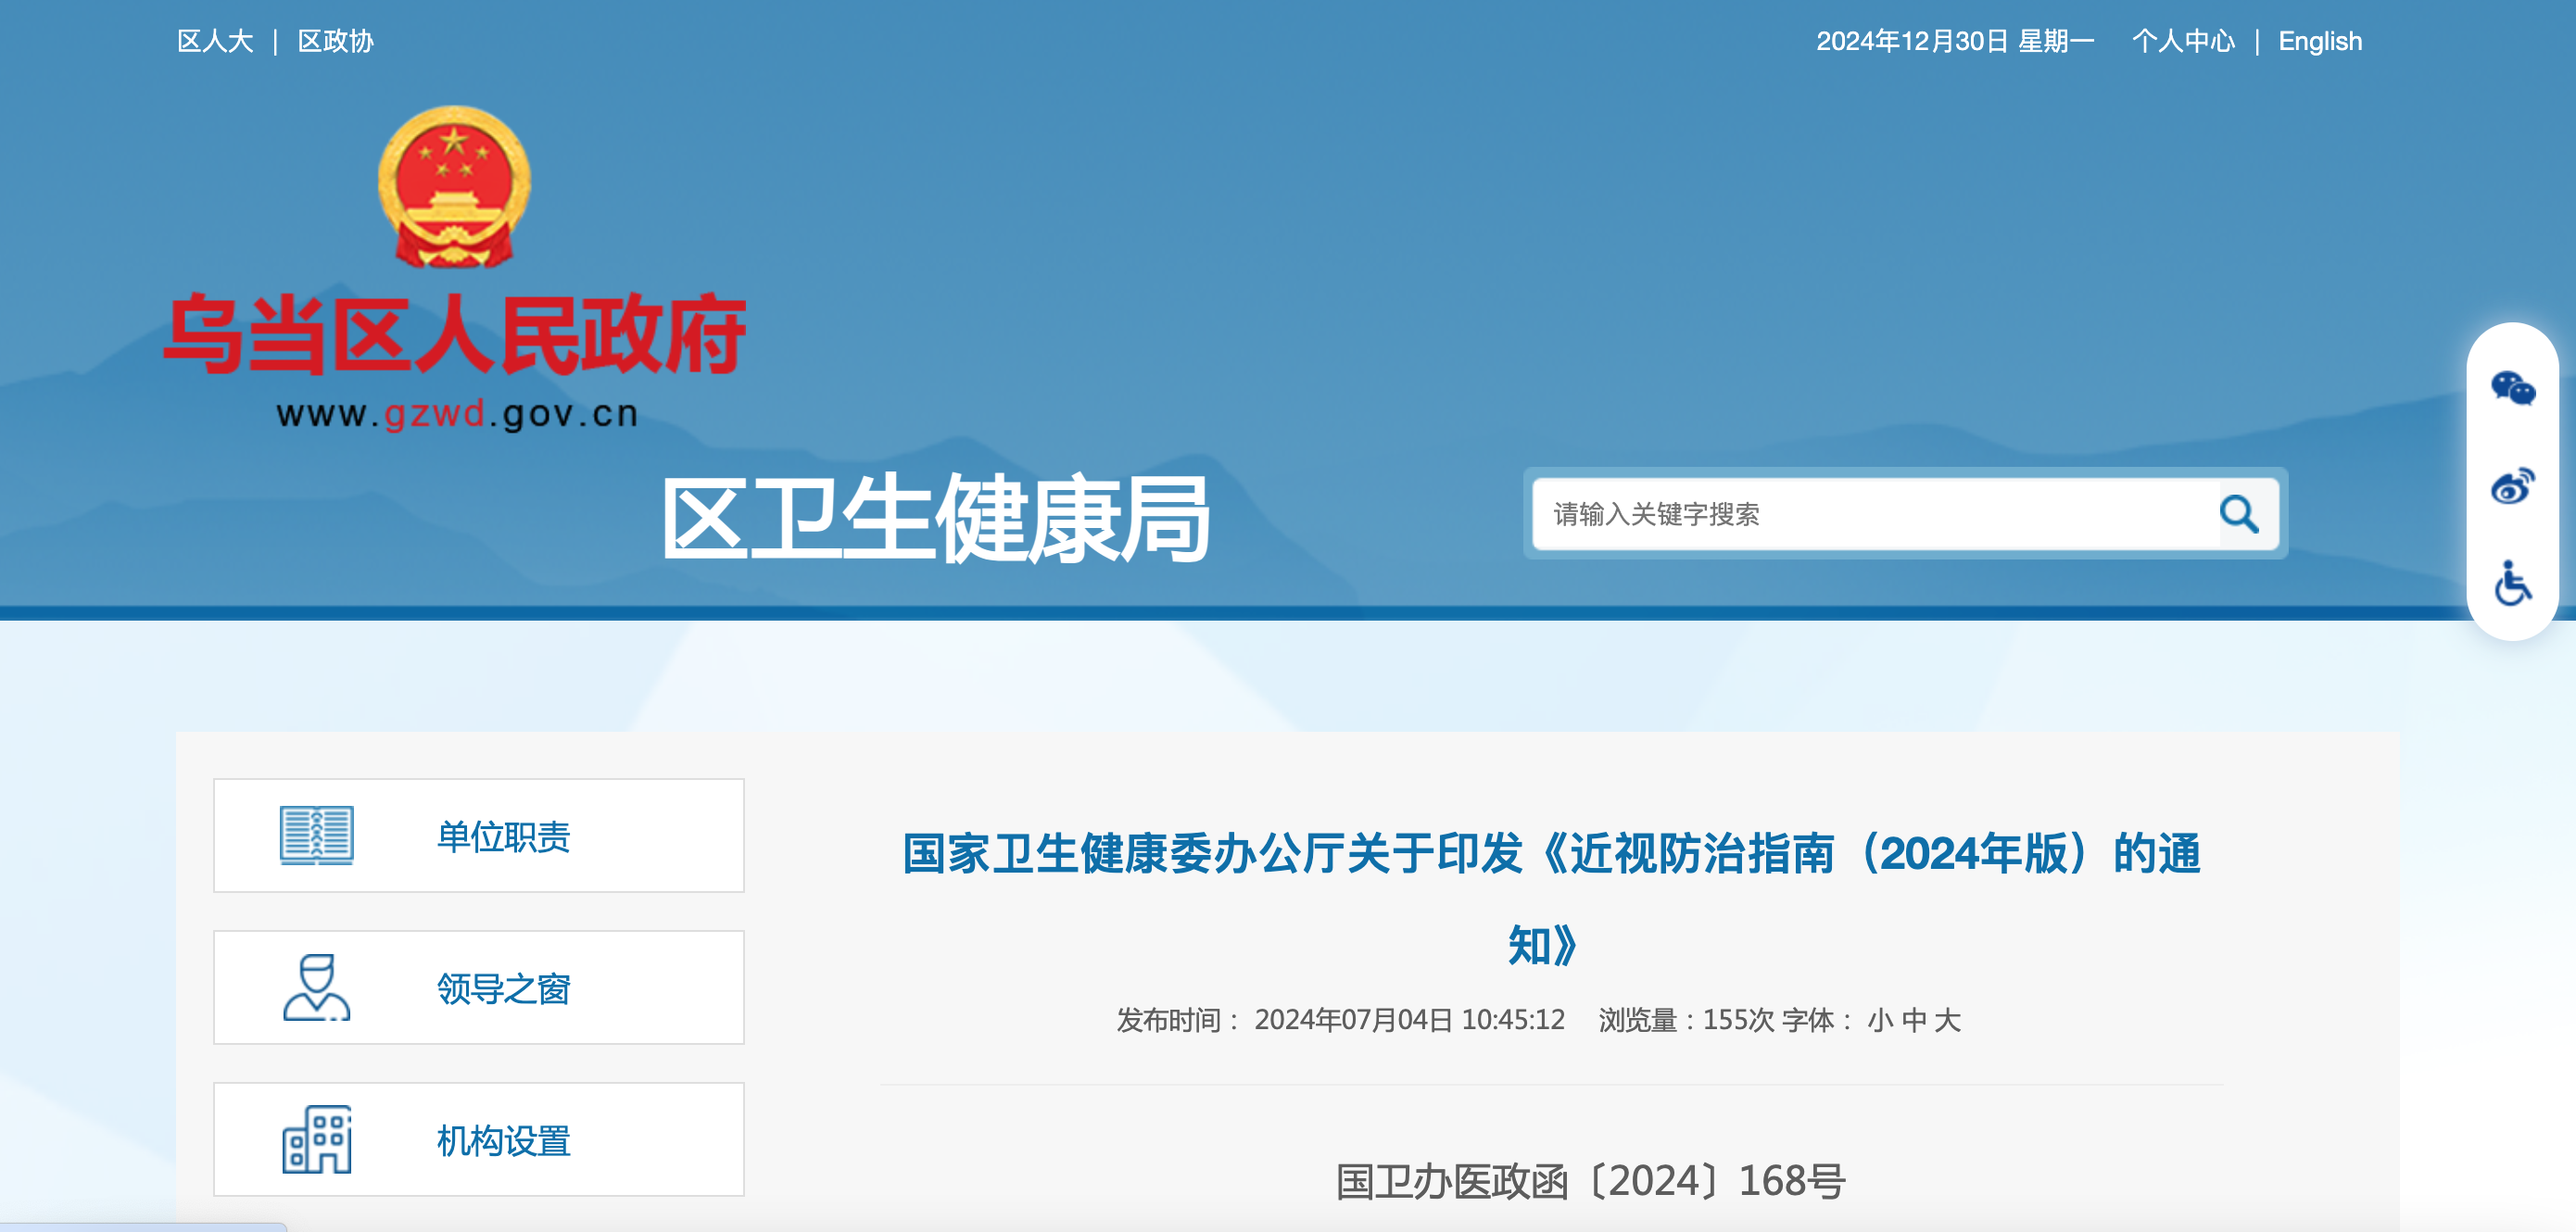
Task: Switch site language to English
Action: point(2320,41)
